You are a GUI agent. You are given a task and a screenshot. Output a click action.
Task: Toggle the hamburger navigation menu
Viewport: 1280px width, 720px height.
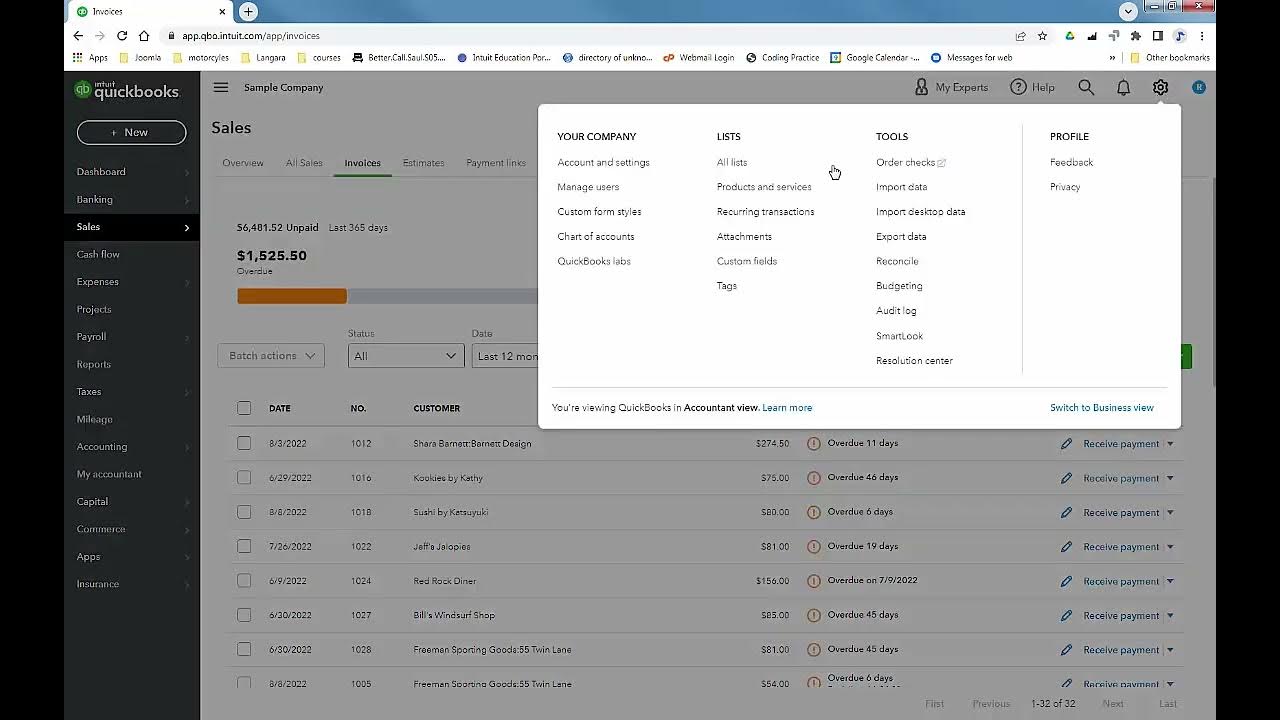click(x=221, y=87)
